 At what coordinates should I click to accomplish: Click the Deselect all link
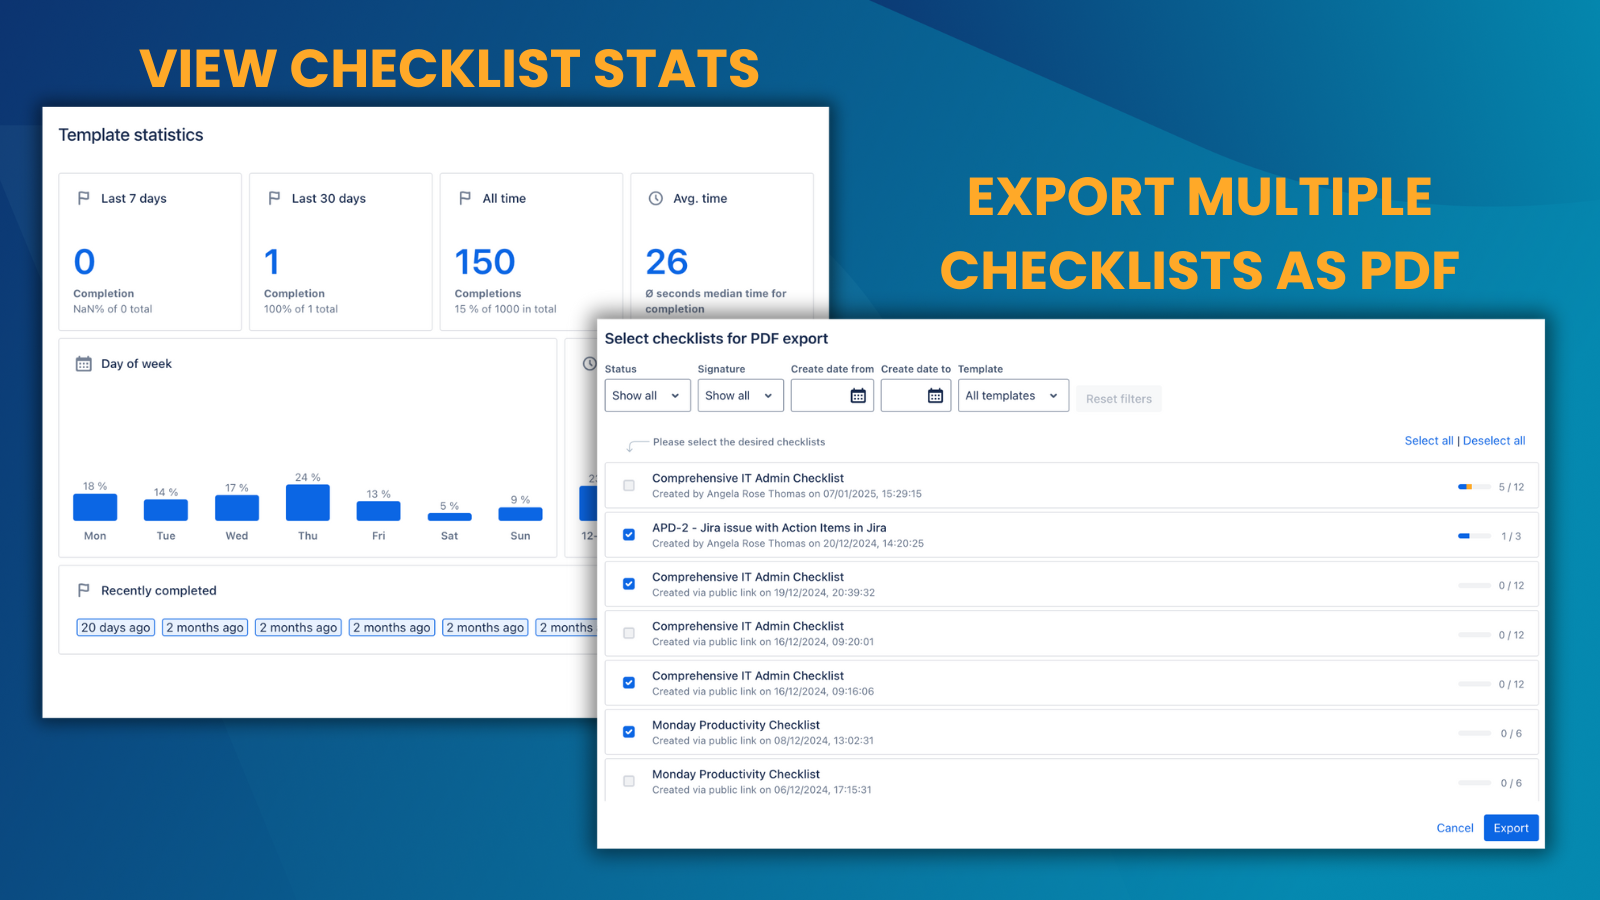pos(1494,440)
